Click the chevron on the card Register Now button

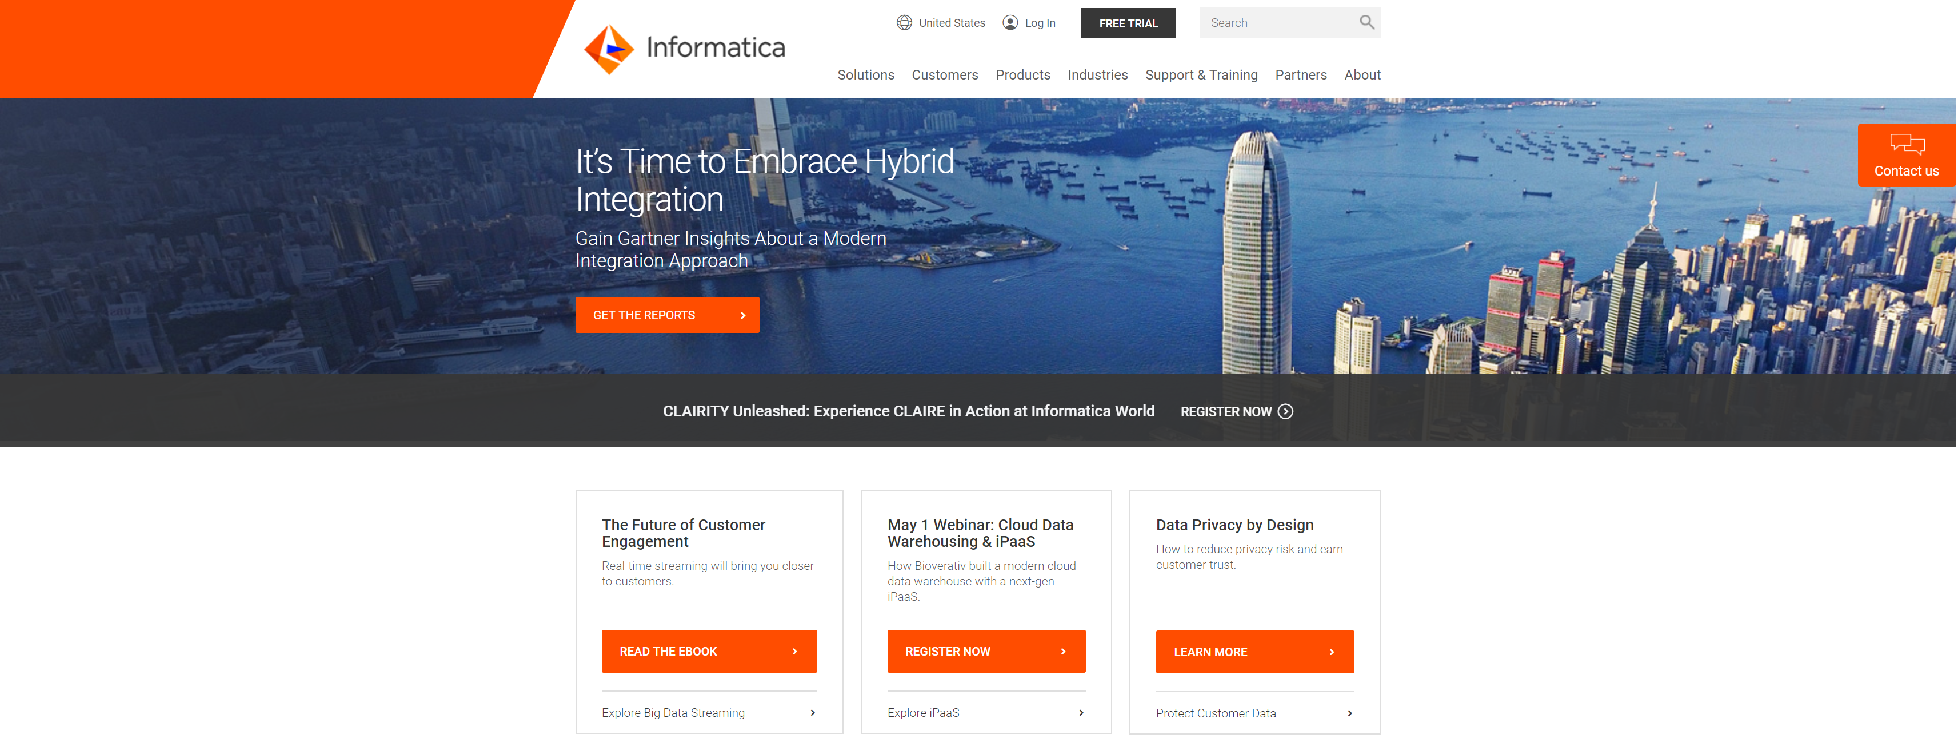tap(1063, 651)
